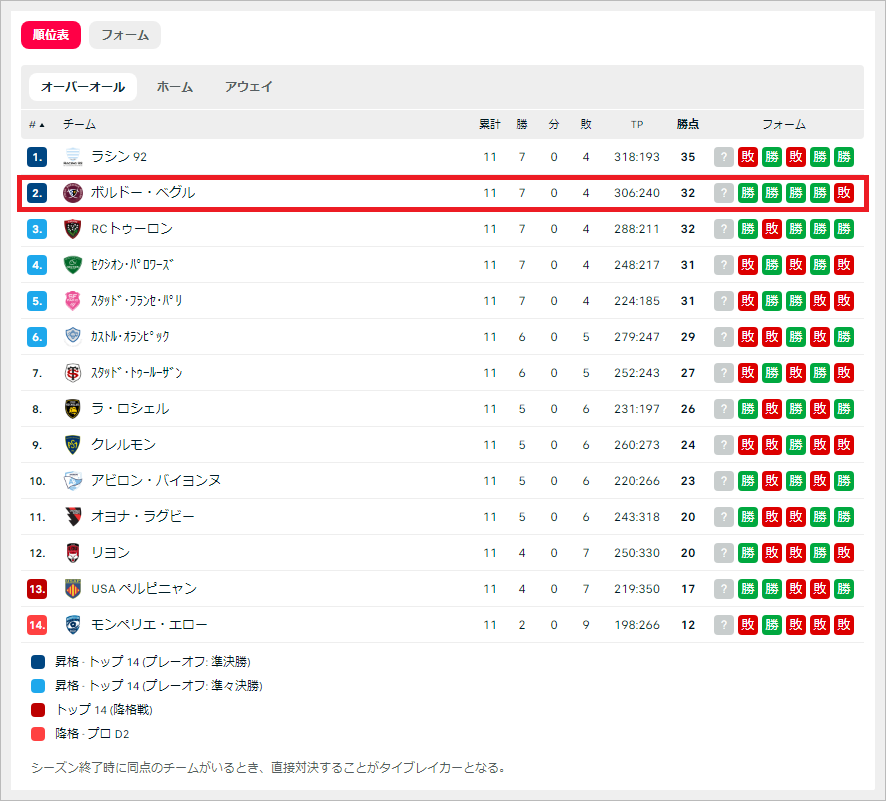The height and width of the screenshot is (801, 886).
Task: Click the La Rochelle team crest
Action: (72, 409)
